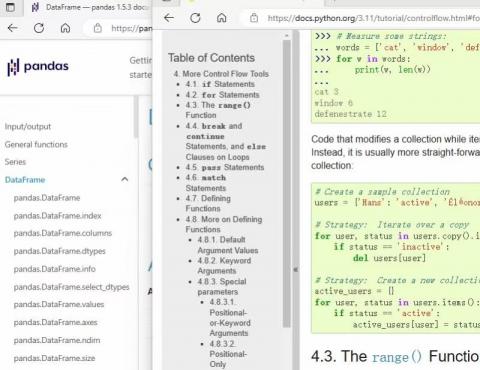Image resolution: width=480 pixels, height=370 pixels.
Task: Open home in Python docs browser window
Action: (222, 18)
